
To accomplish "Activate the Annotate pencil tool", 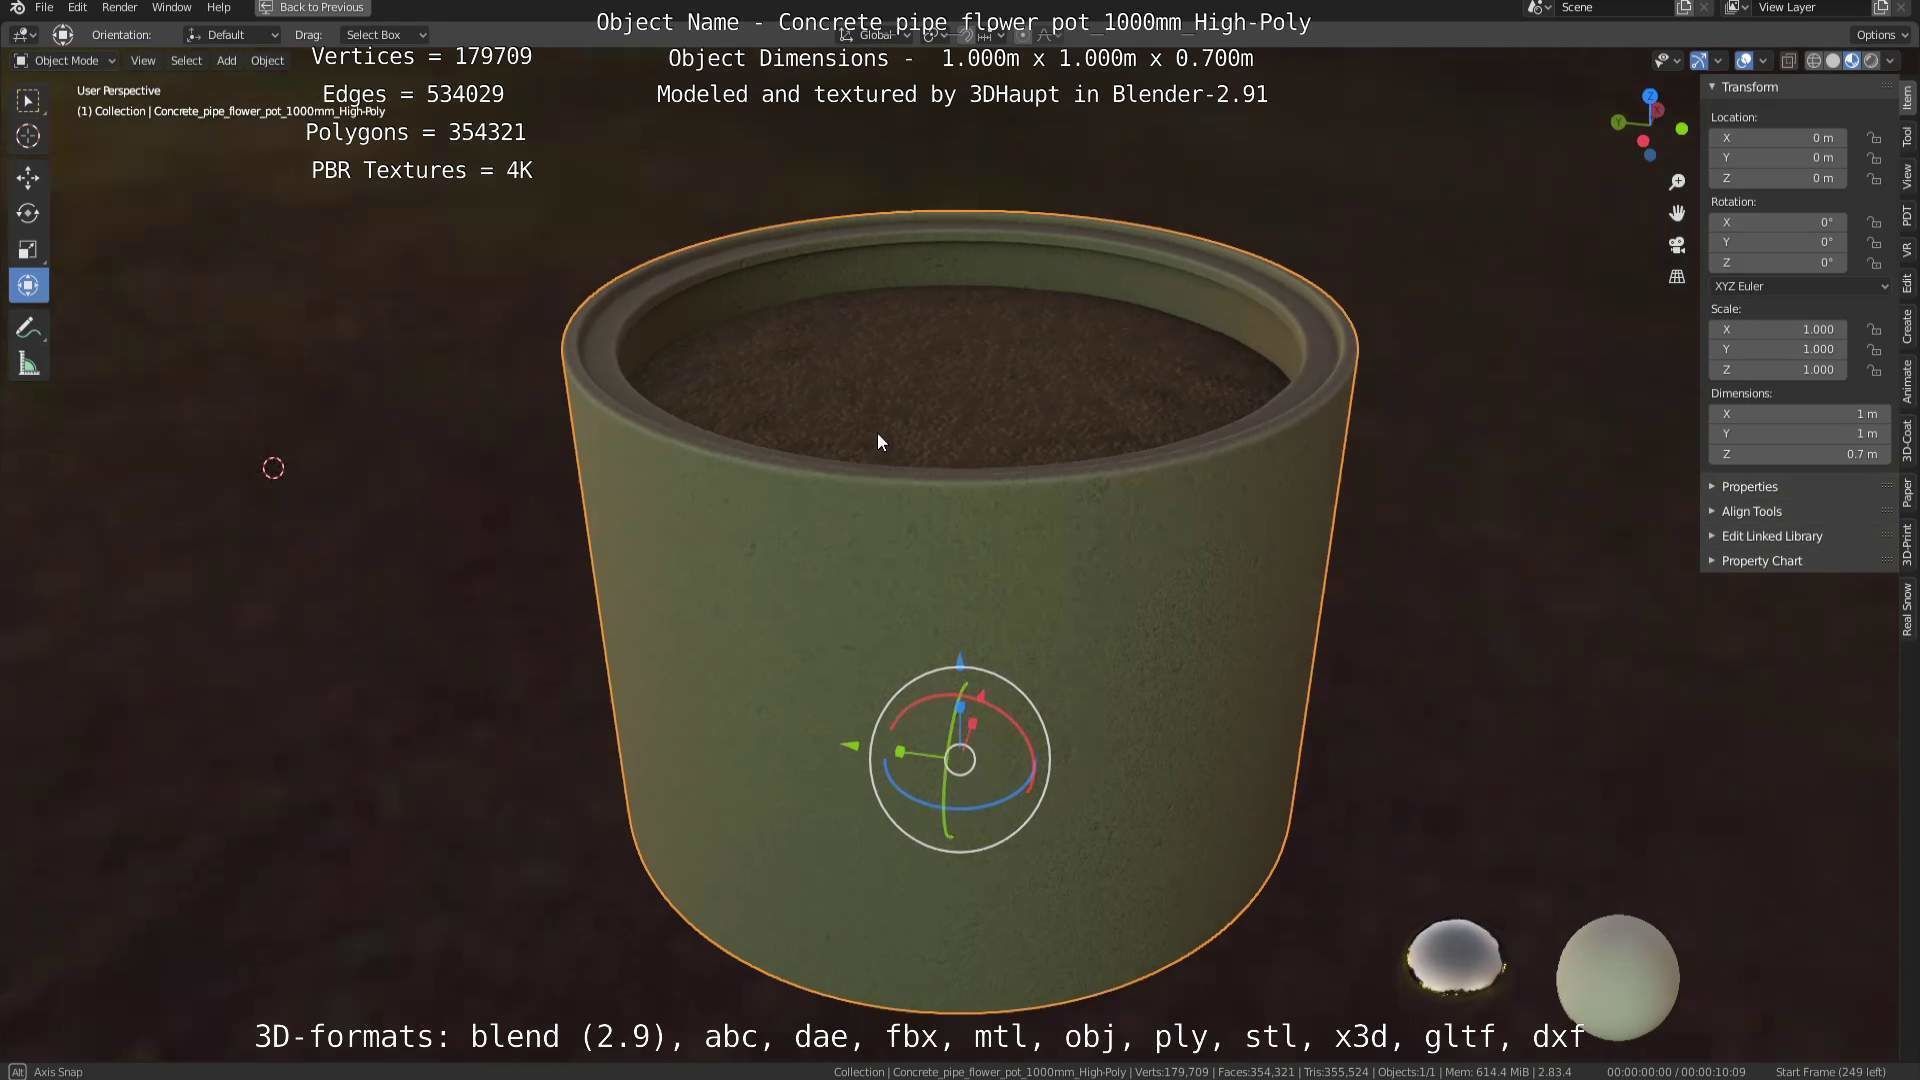I will tap(28, 328).
